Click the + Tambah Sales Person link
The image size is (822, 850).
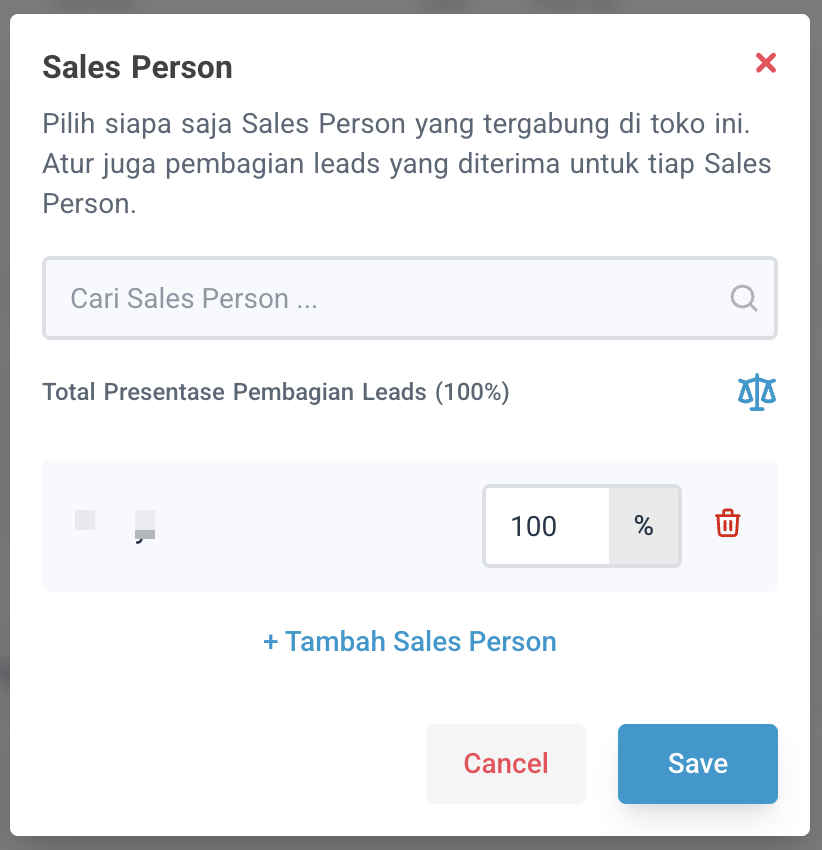(410, 641)
